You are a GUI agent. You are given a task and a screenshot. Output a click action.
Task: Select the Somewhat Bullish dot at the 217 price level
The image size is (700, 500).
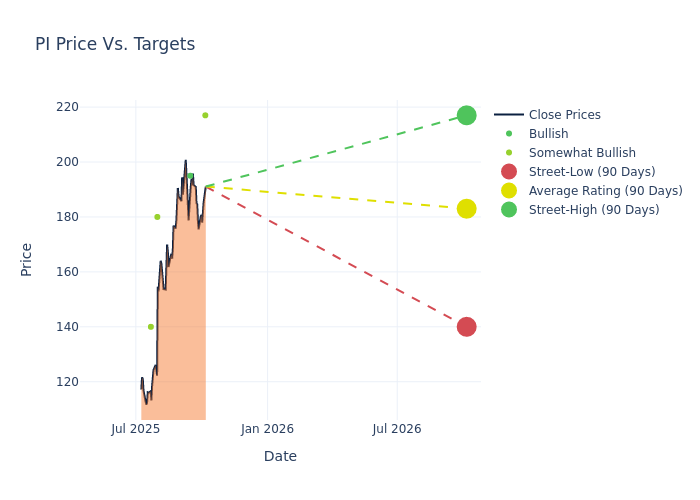205,115
